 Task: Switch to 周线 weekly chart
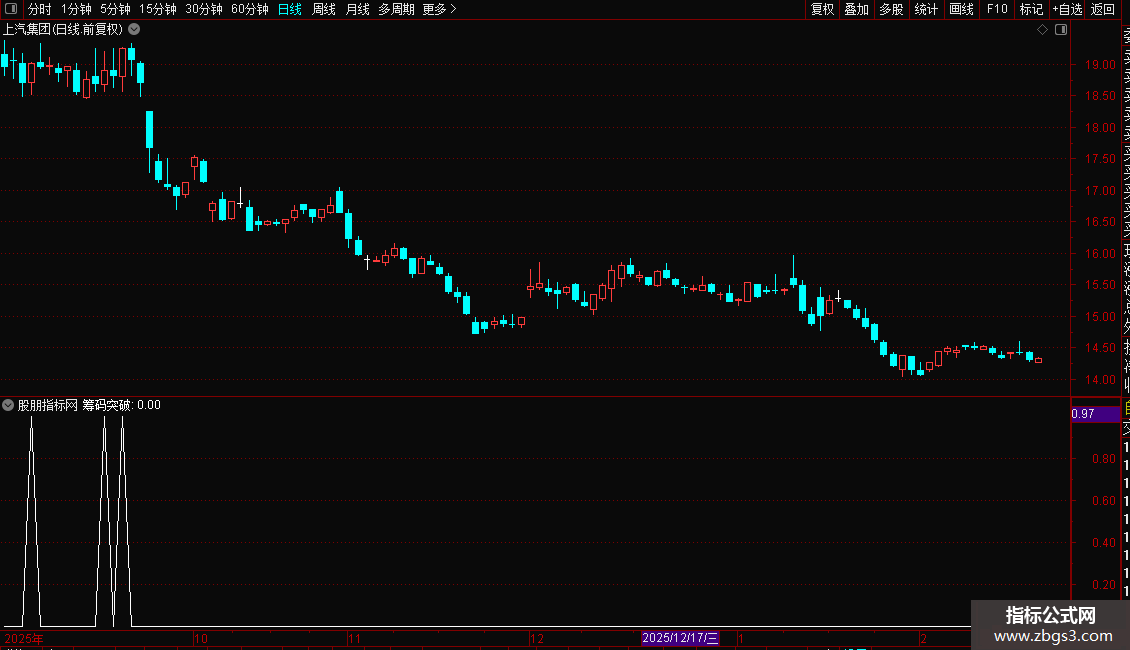324,9
